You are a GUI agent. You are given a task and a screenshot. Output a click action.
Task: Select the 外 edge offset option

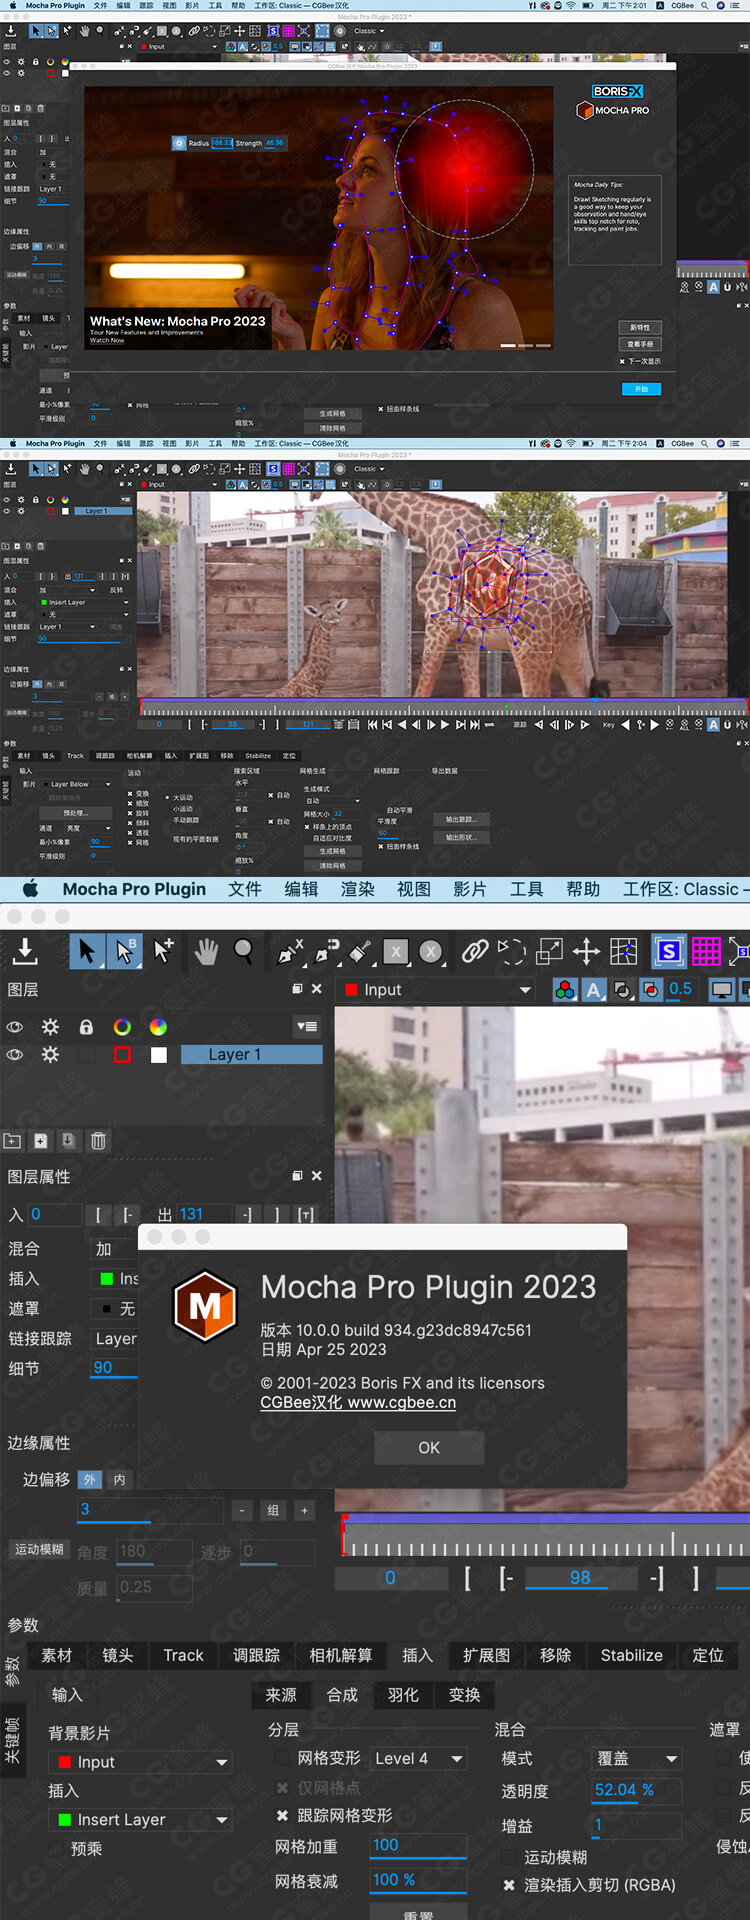coord(90,1479)
